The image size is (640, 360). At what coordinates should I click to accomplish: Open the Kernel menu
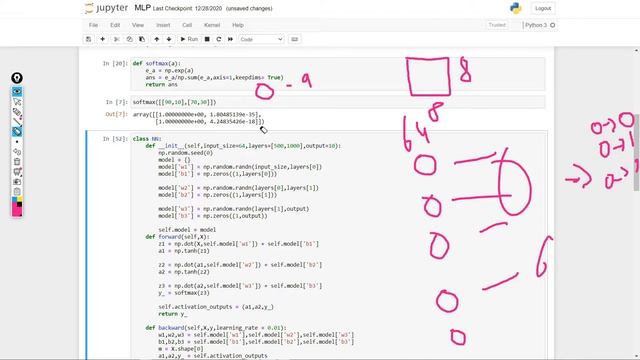coord(212,25)
